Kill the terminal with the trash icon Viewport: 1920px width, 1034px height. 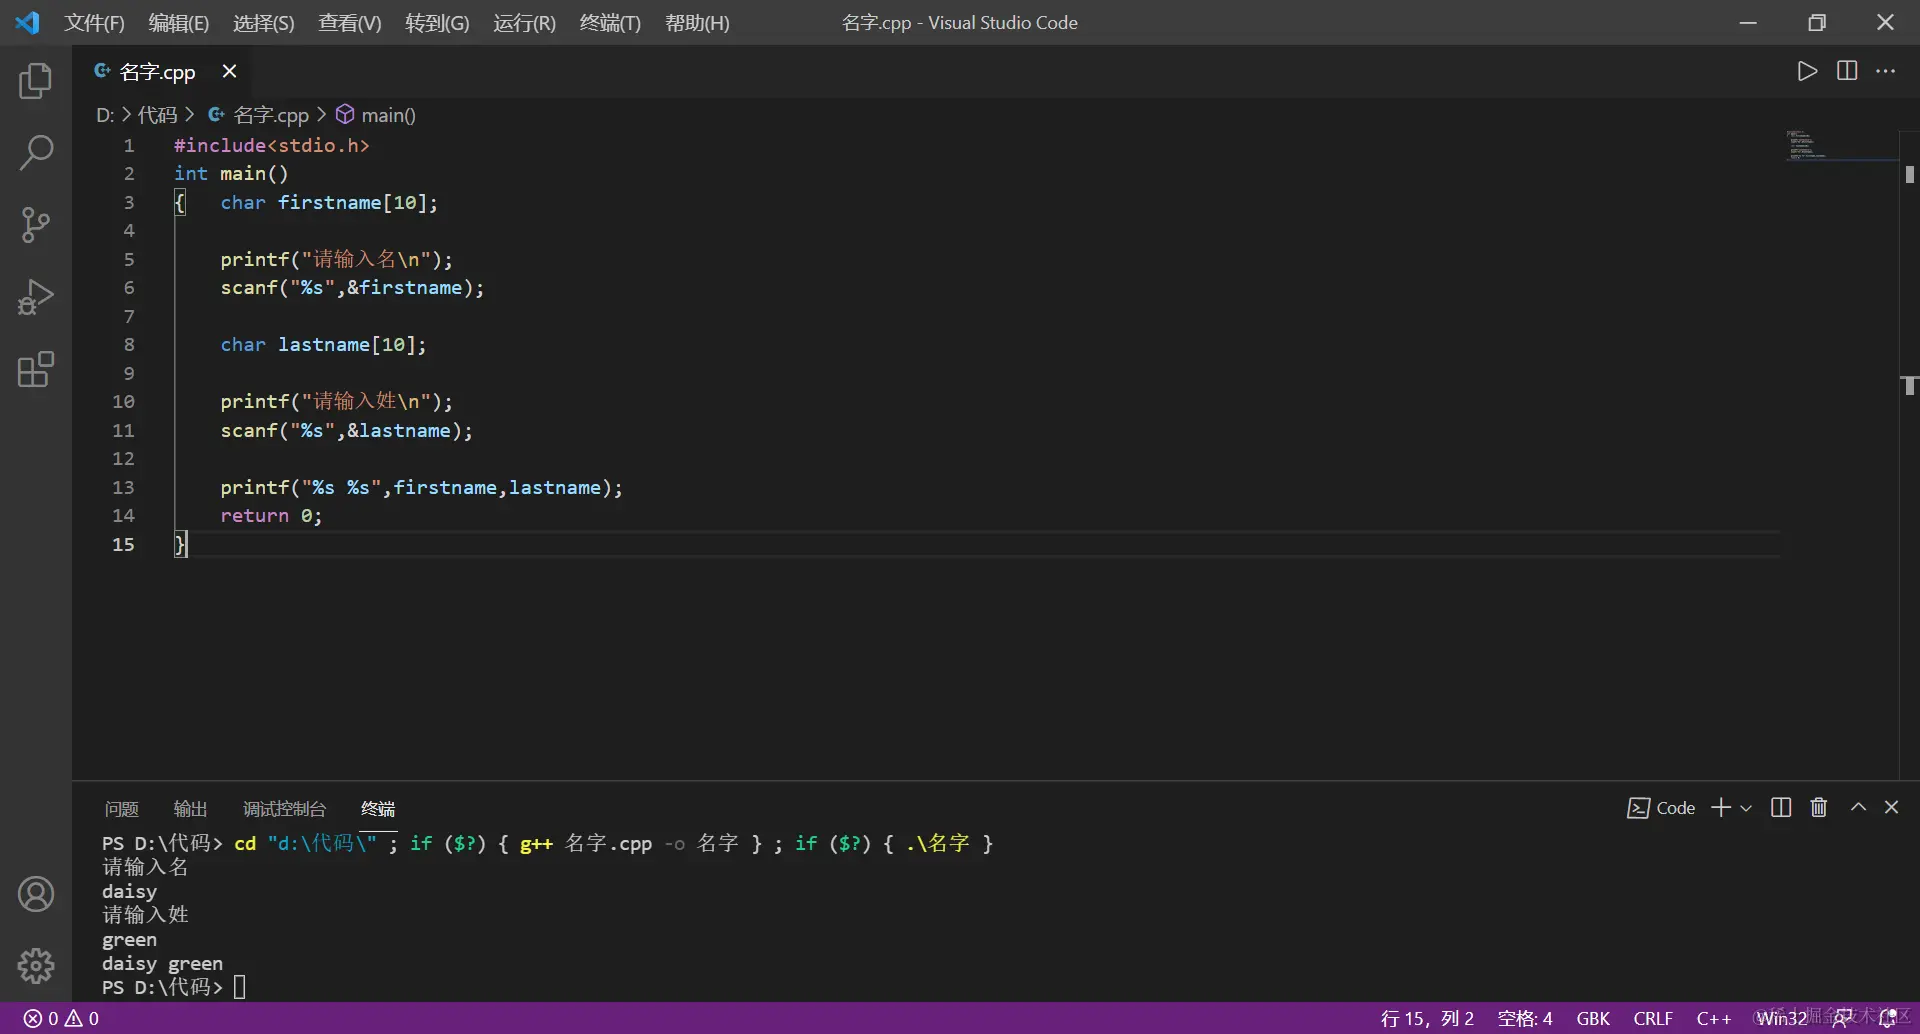pyautogui.click(x=1818, y=808)
